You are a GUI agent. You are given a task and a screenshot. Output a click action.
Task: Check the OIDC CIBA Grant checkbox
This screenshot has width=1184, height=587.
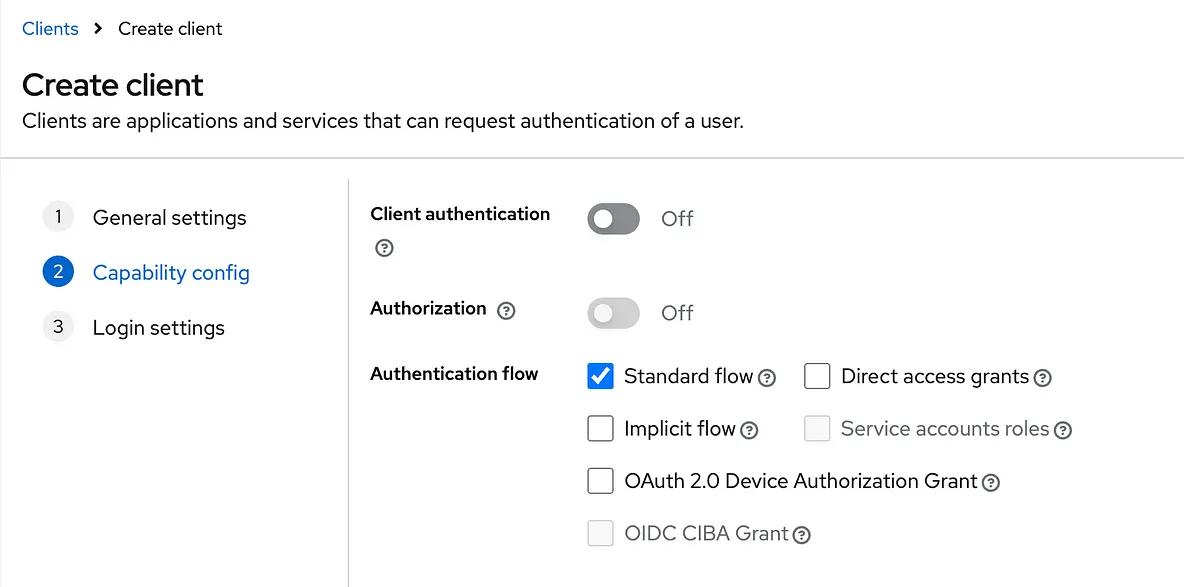pyautogui.click(x=600, y=533)
